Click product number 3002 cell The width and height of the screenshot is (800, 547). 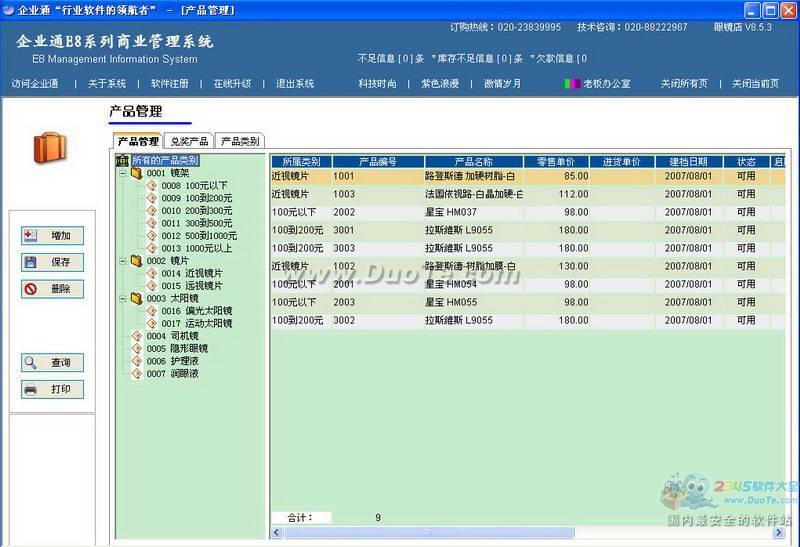[378, 320]
